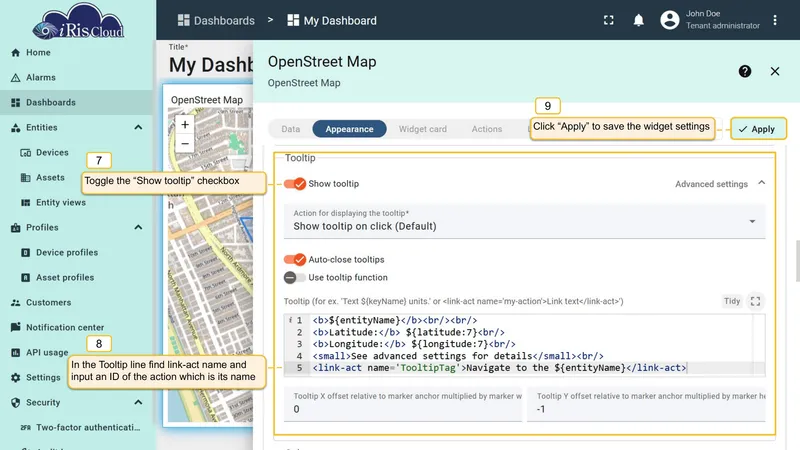Open the three-dot menu in the top bar

[x=775, y=20]
